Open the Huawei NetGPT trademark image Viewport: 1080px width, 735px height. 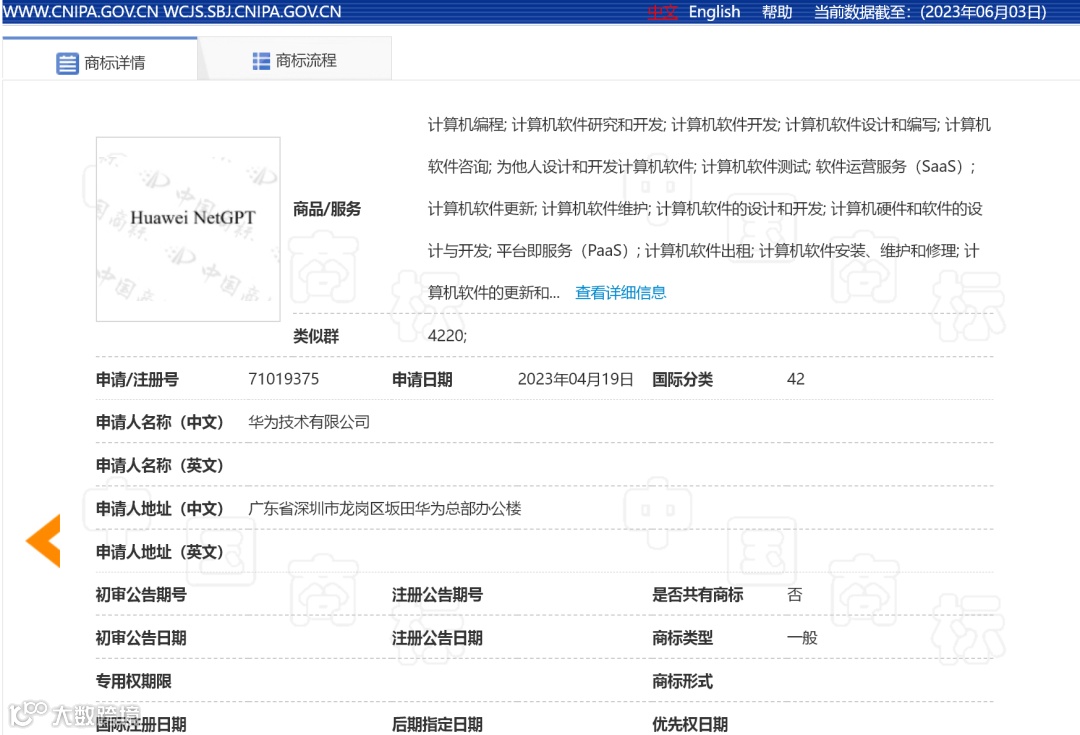[x=188, y=229]
